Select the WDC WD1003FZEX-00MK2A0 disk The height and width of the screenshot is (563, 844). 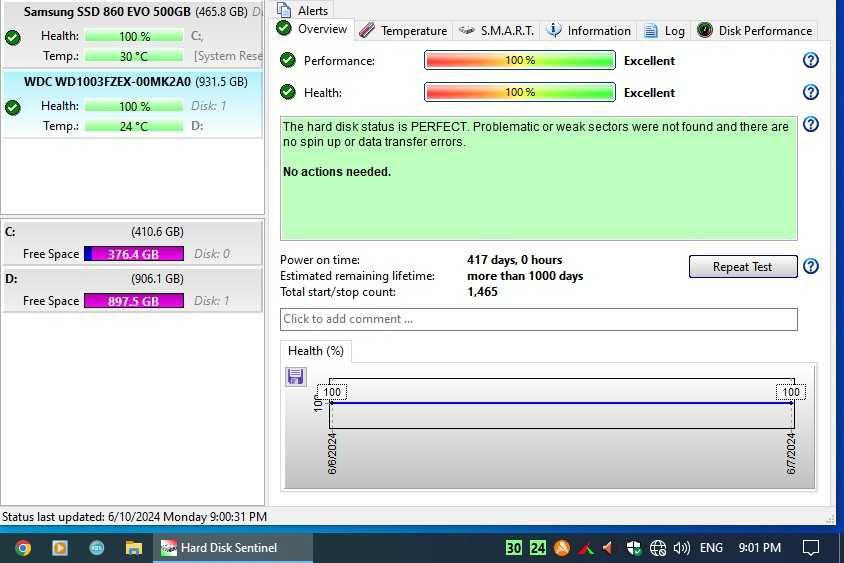click(x=132, y=104)
